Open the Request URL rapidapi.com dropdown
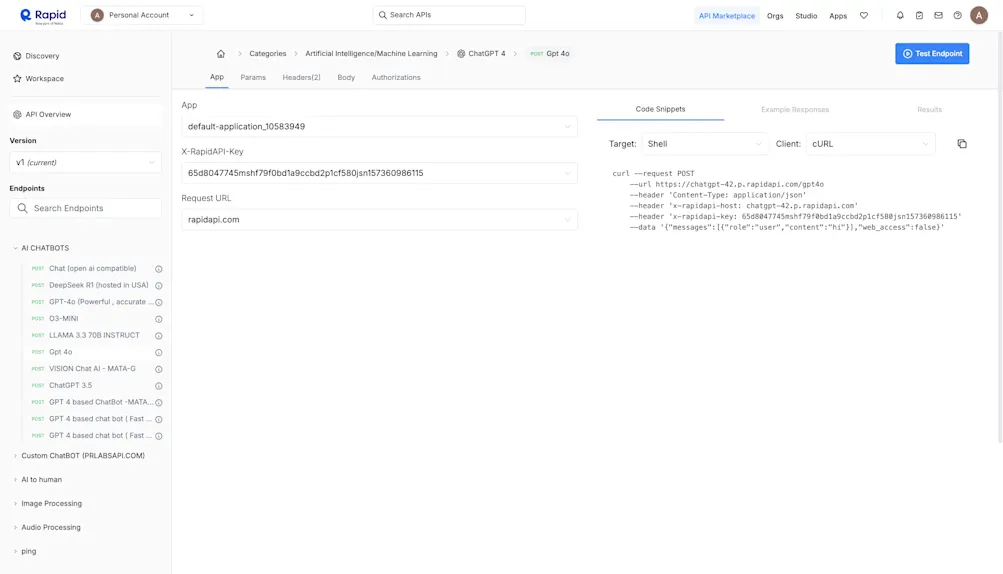Screen dimensions: 1003x574 point(379,219)
